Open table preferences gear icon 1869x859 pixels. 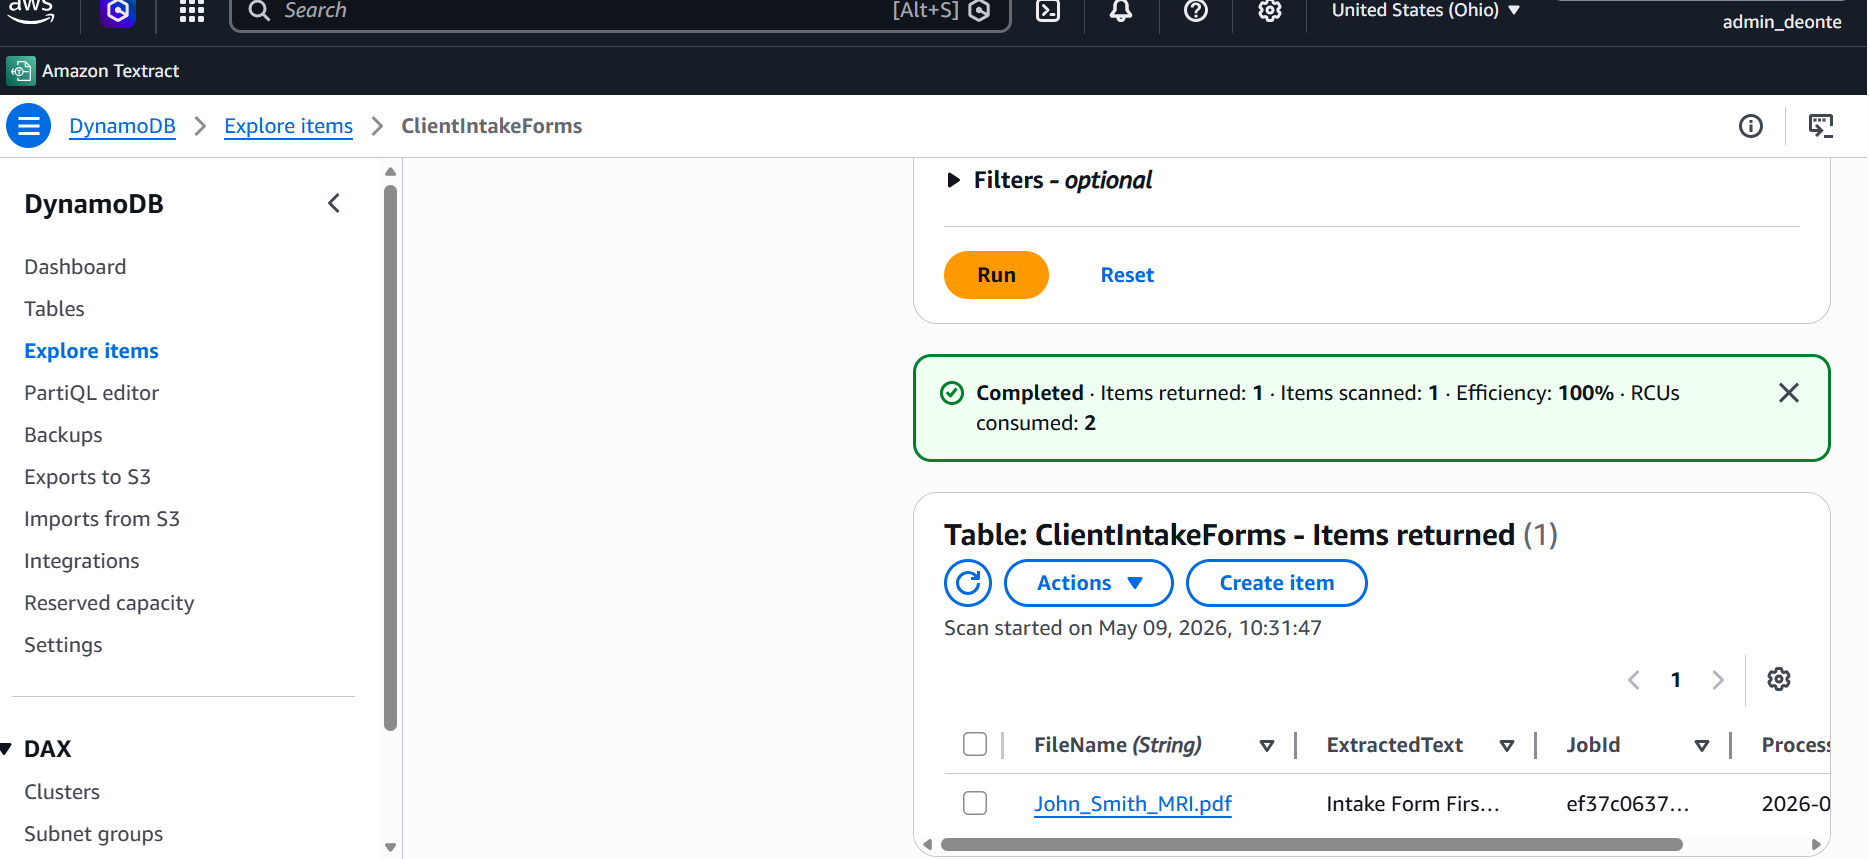[1779, 680]
